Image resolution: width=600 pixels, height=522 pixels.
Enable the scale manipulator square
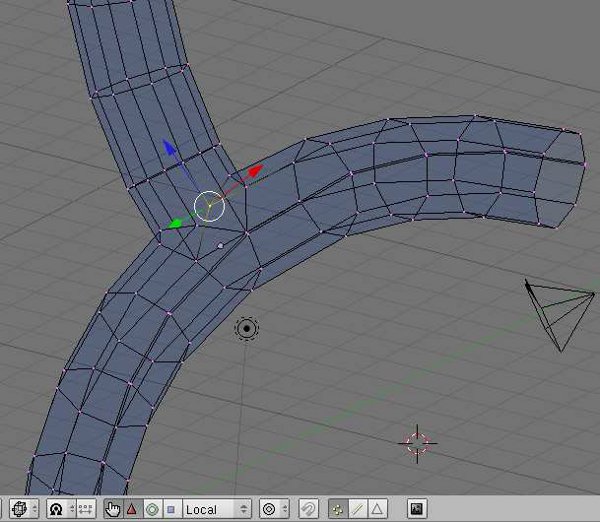click(172, 509)
